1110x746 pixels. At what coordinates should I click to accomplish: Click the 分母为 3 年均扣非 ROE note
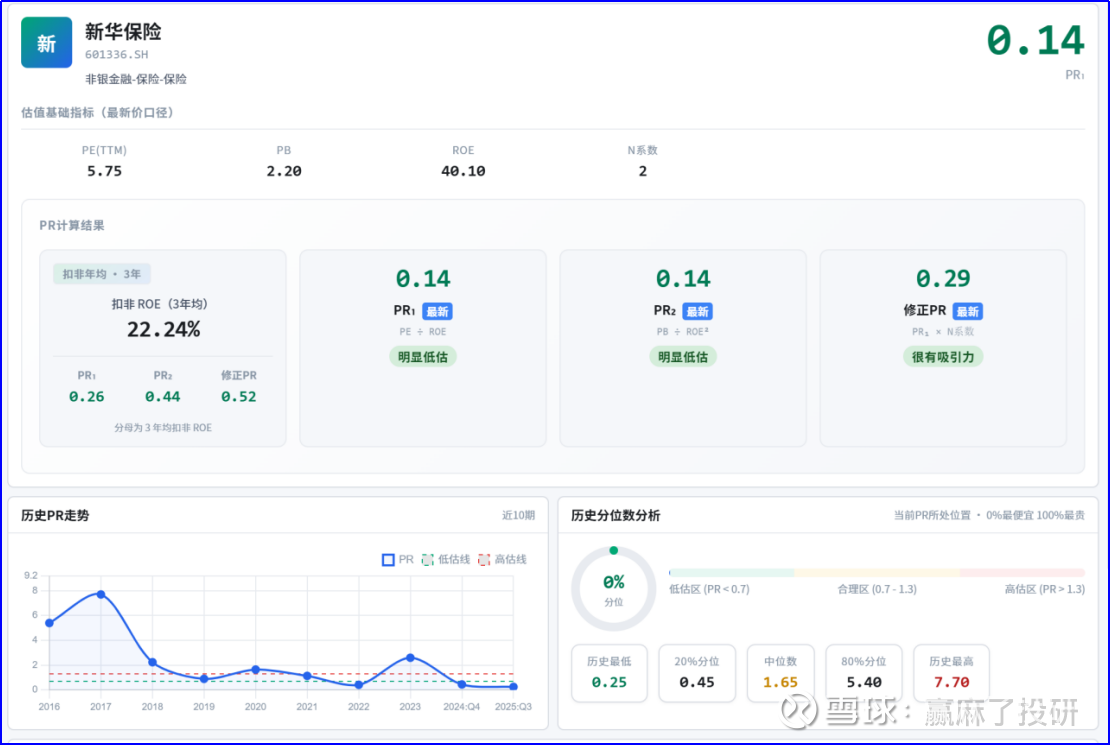click(x=163, y=427)
